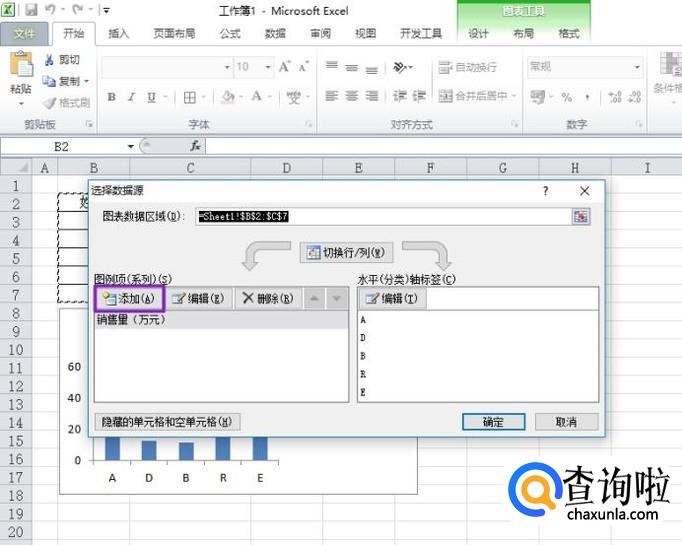
Task: Toggle Bold formatting in ribbon
Action: point(112,97)
